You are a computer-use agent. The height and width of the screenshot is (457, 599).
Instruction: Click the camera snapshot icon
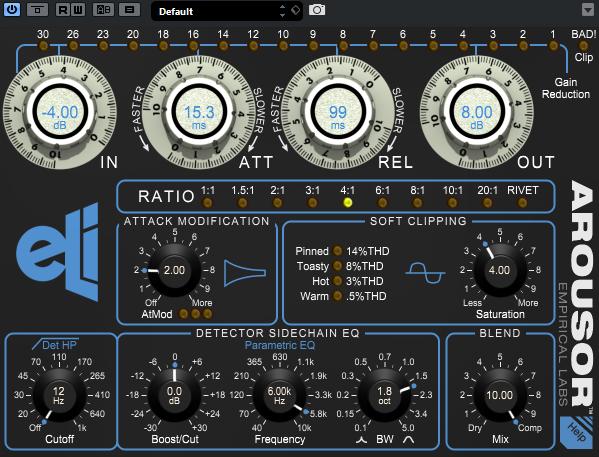(317, 10)
